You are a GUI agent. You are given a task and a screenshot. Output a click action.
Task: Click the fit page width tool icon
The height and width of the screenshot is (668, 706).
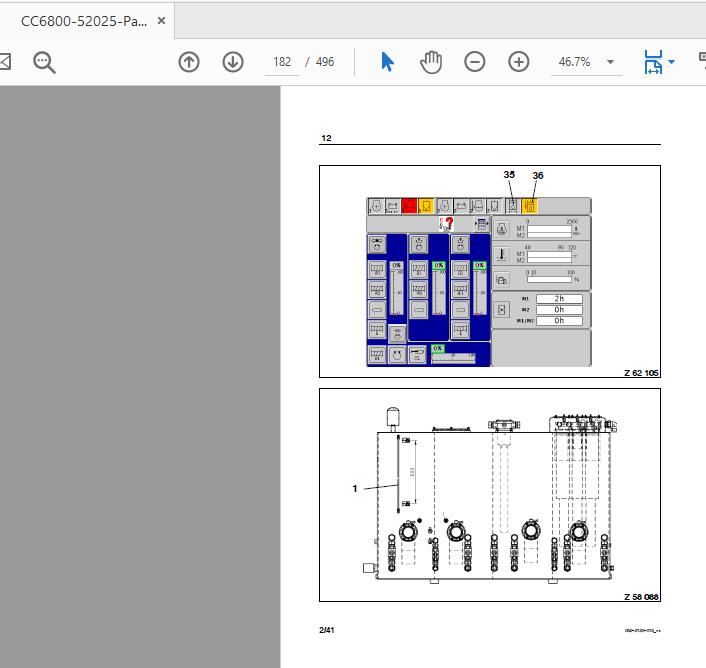click(x=653, y=62)
